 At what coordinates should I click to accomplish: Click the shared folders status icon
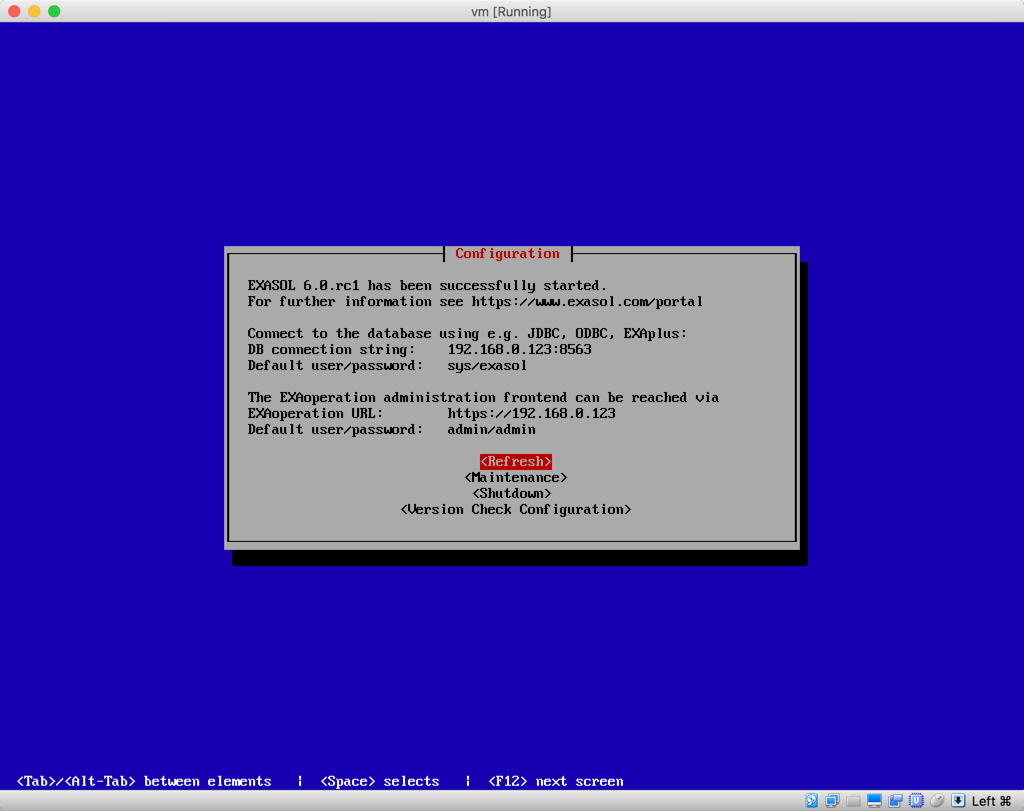coord(853,801)
